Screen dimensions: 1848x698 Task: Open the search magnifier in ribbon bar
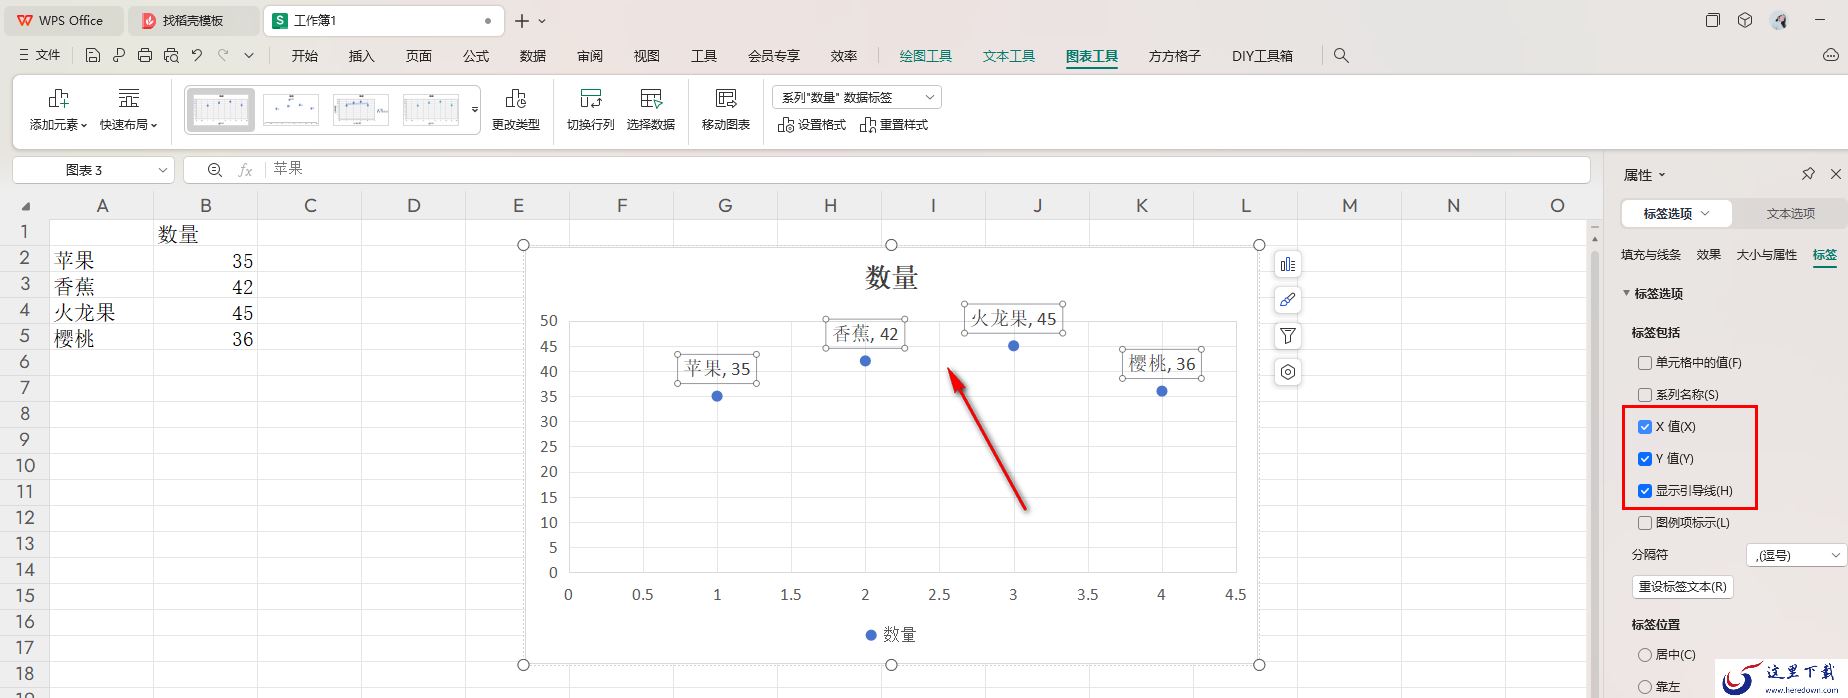coord(1341,56)
